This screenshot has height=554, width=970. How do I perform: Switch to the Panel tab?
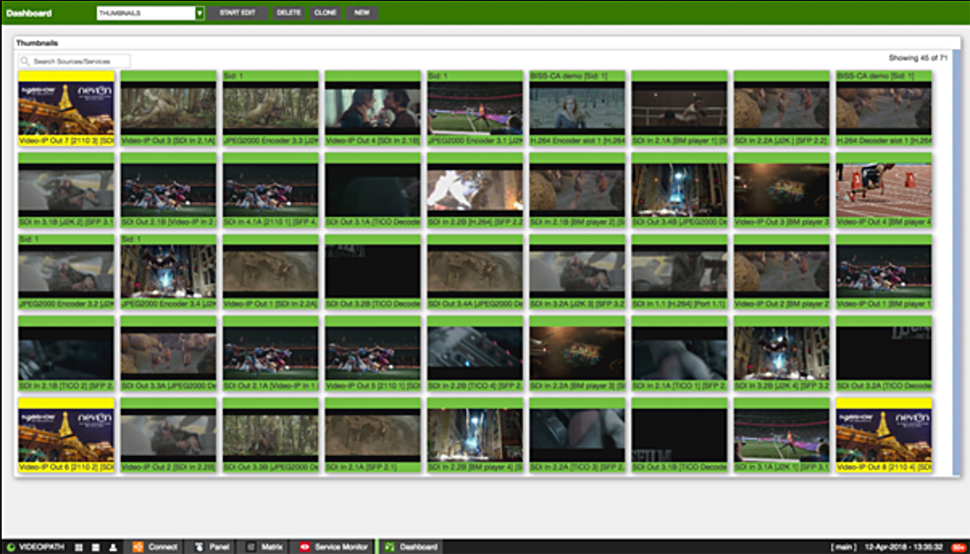click(x=212, y=547)
